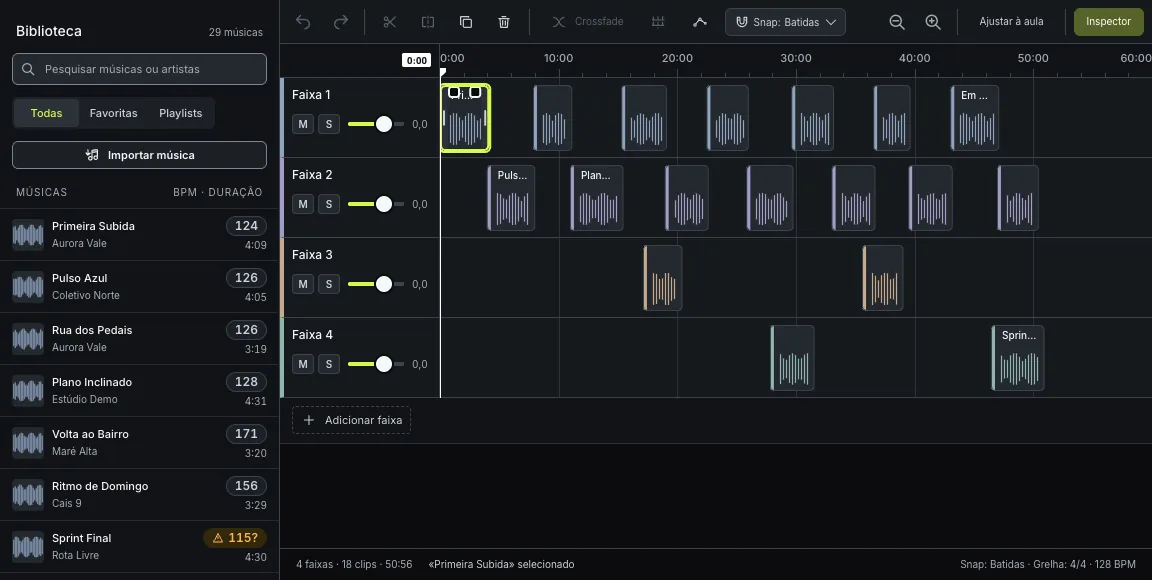Click the undo arrow icon
Screen dimensions: 1152x580
[x=303, y=22]
